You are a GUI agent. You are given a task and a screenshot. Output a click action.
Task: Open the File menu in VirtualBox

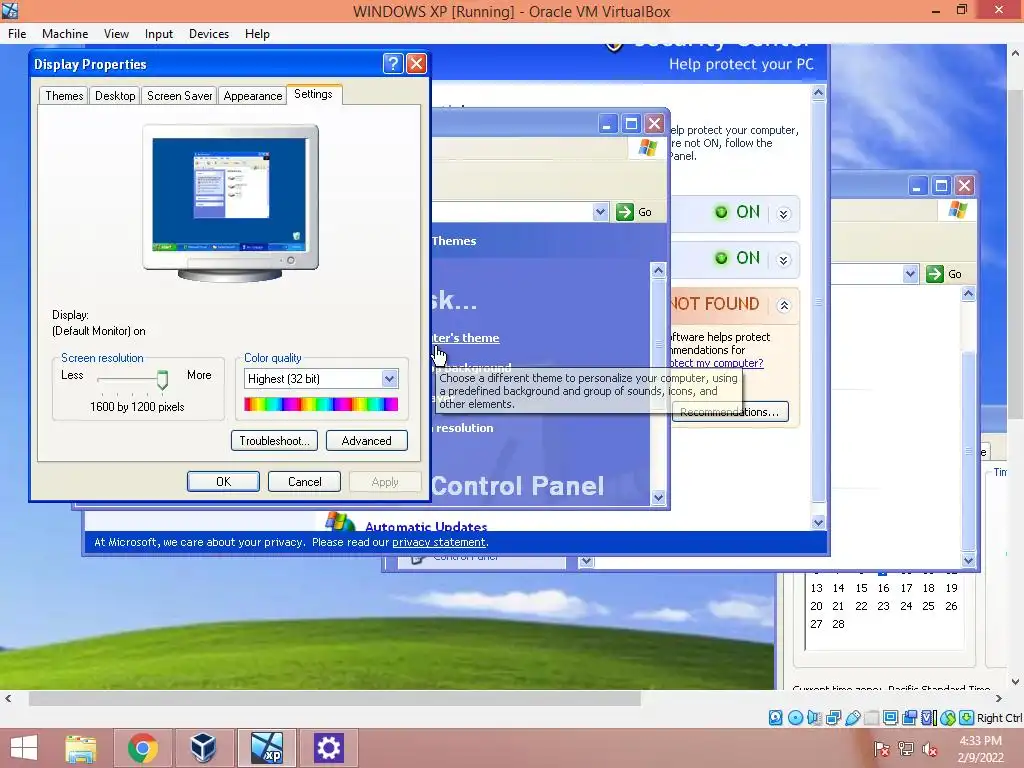17,34
